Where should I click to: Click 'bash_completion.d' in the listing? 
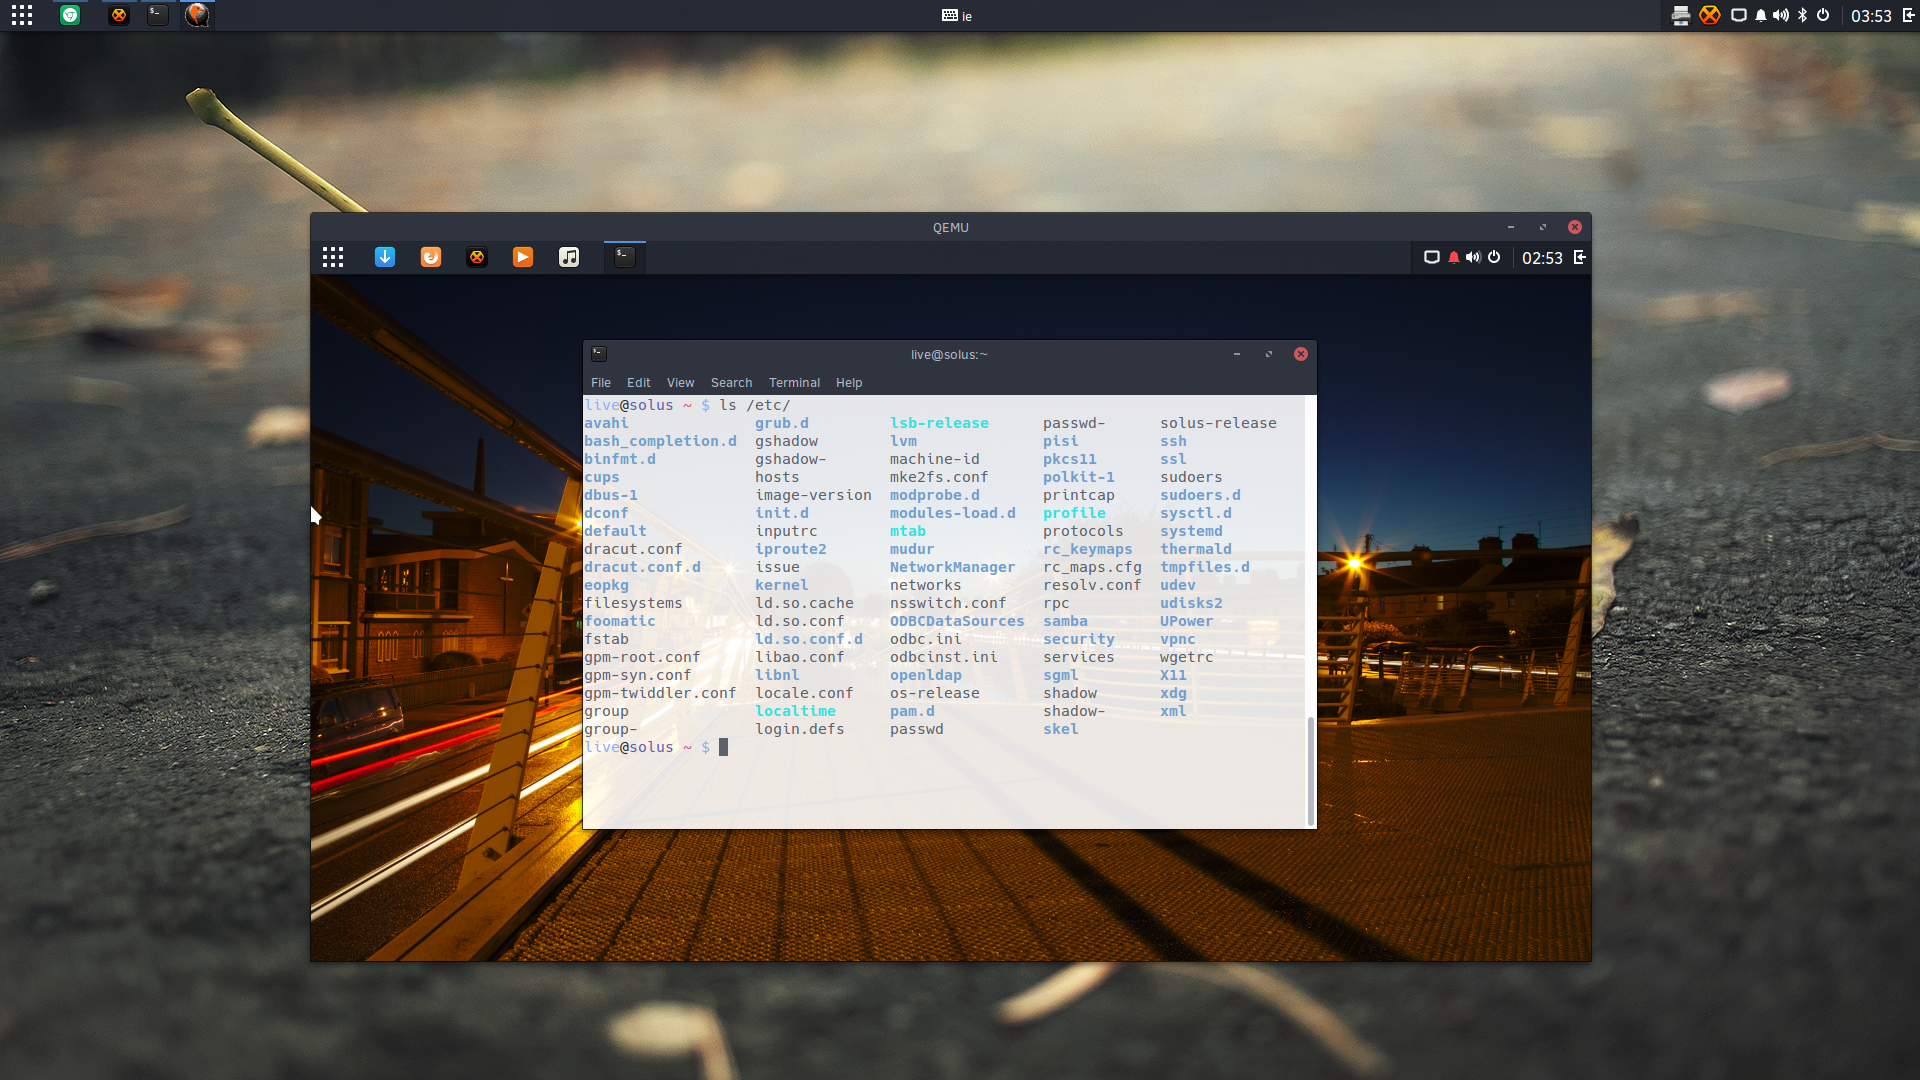click(x=660, y=441)
